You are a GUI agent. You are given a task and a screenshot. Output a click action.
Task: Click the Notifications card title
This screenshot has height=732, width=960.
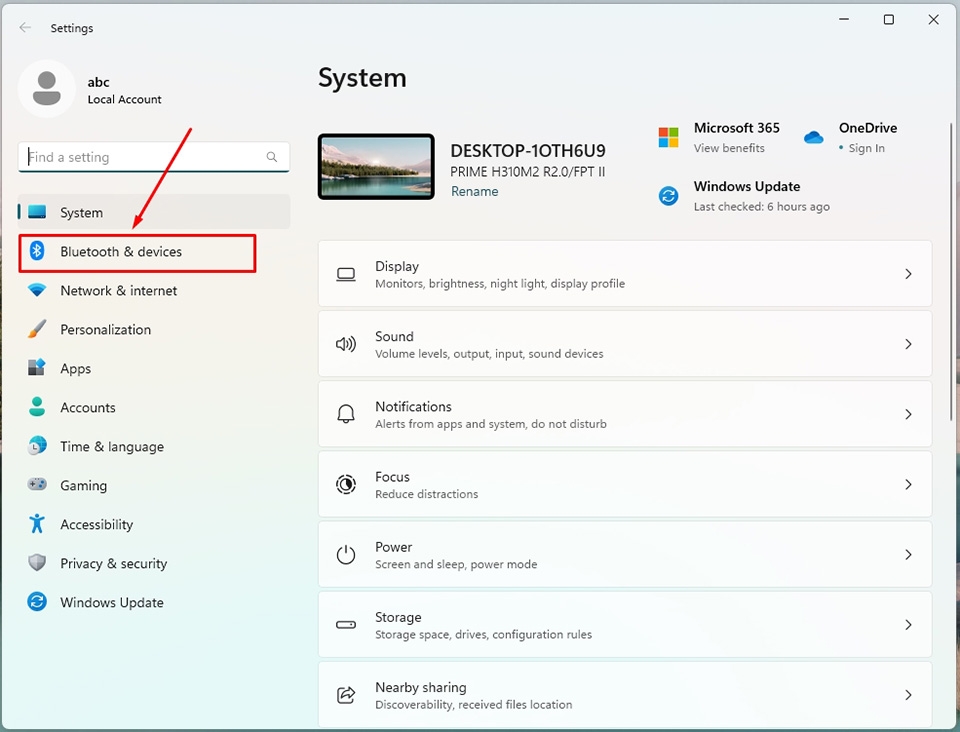413,406
